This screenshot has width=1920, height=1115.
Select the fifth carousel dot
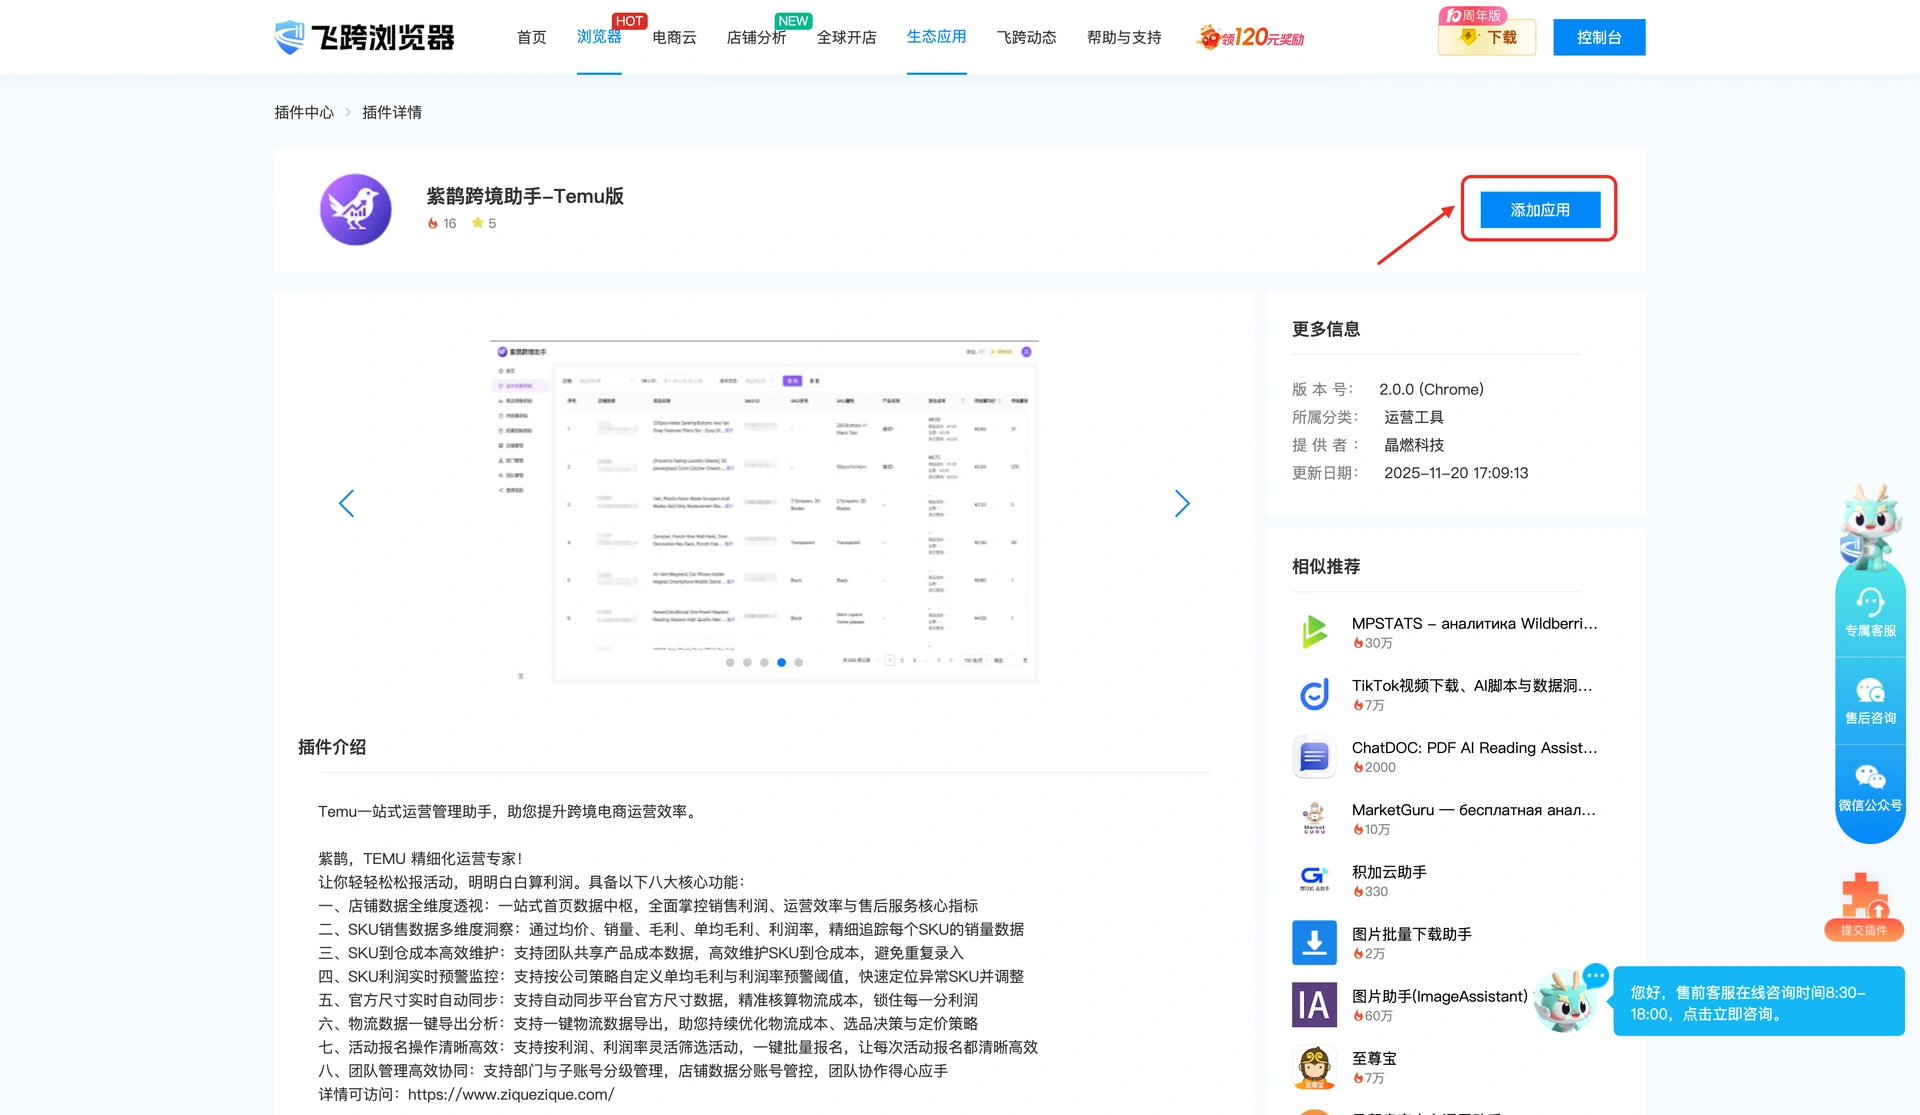click(x=798, y=662)
